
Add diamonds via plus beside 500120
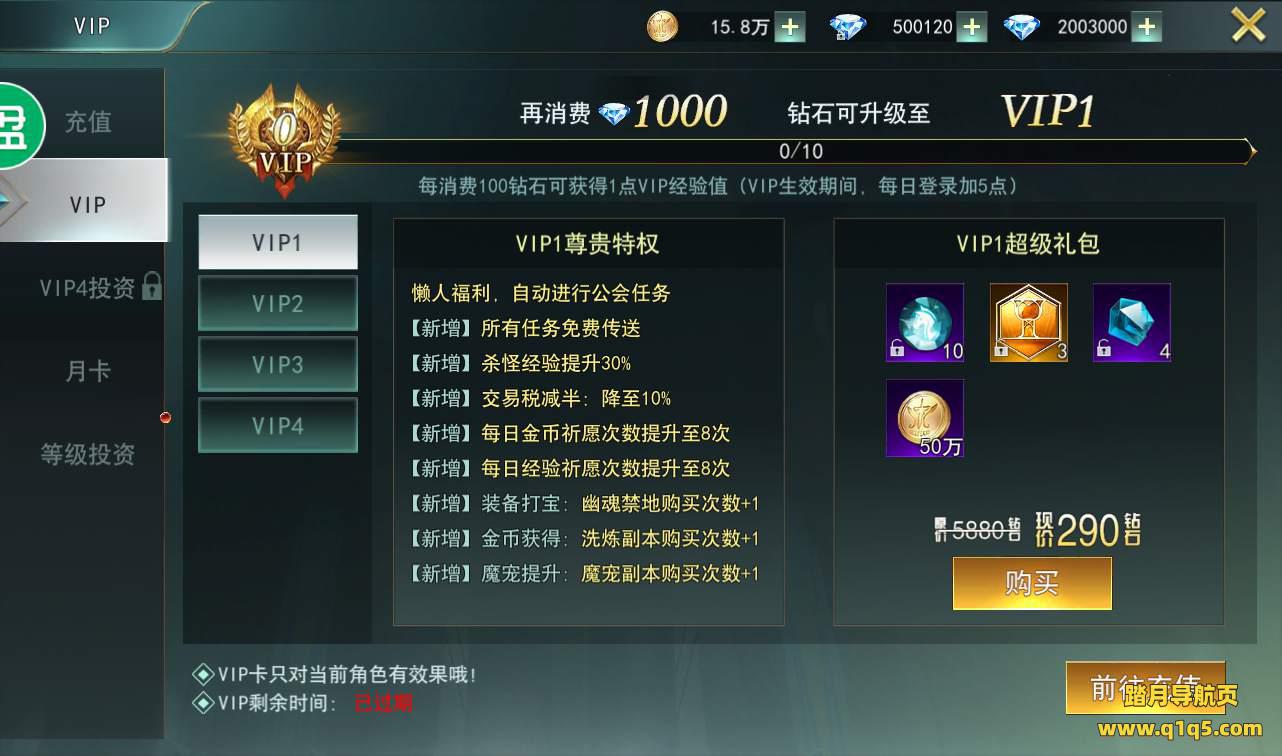point(971,27)
